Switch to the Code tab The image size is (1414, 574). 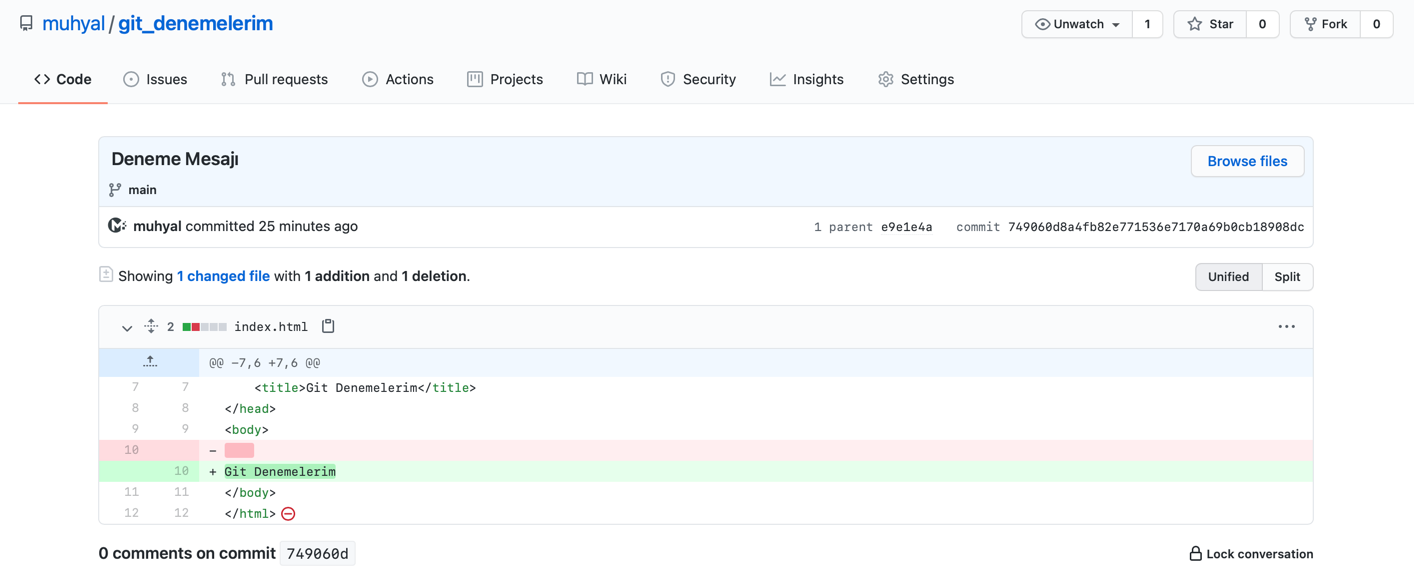[63, 79]
